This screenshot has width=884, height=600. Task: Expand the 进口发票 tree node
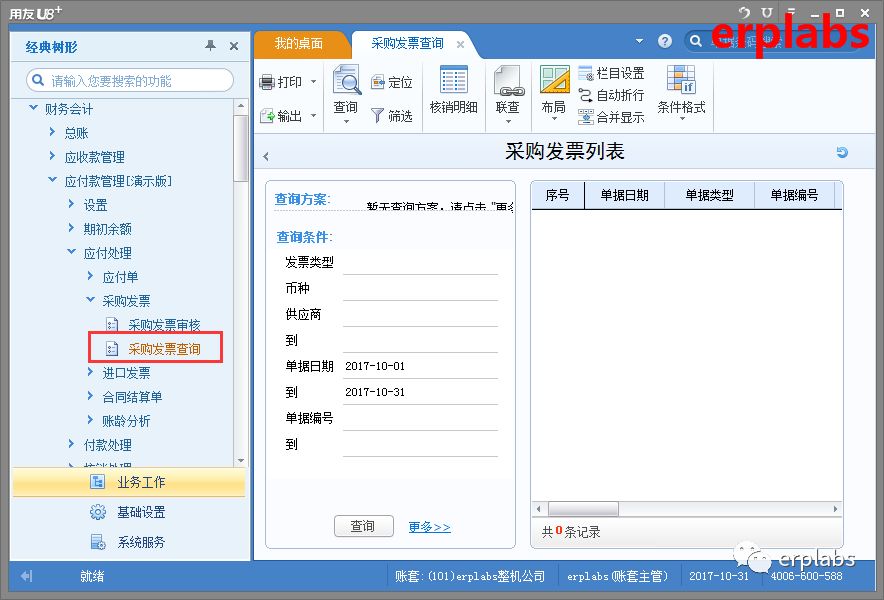[91, 371]
